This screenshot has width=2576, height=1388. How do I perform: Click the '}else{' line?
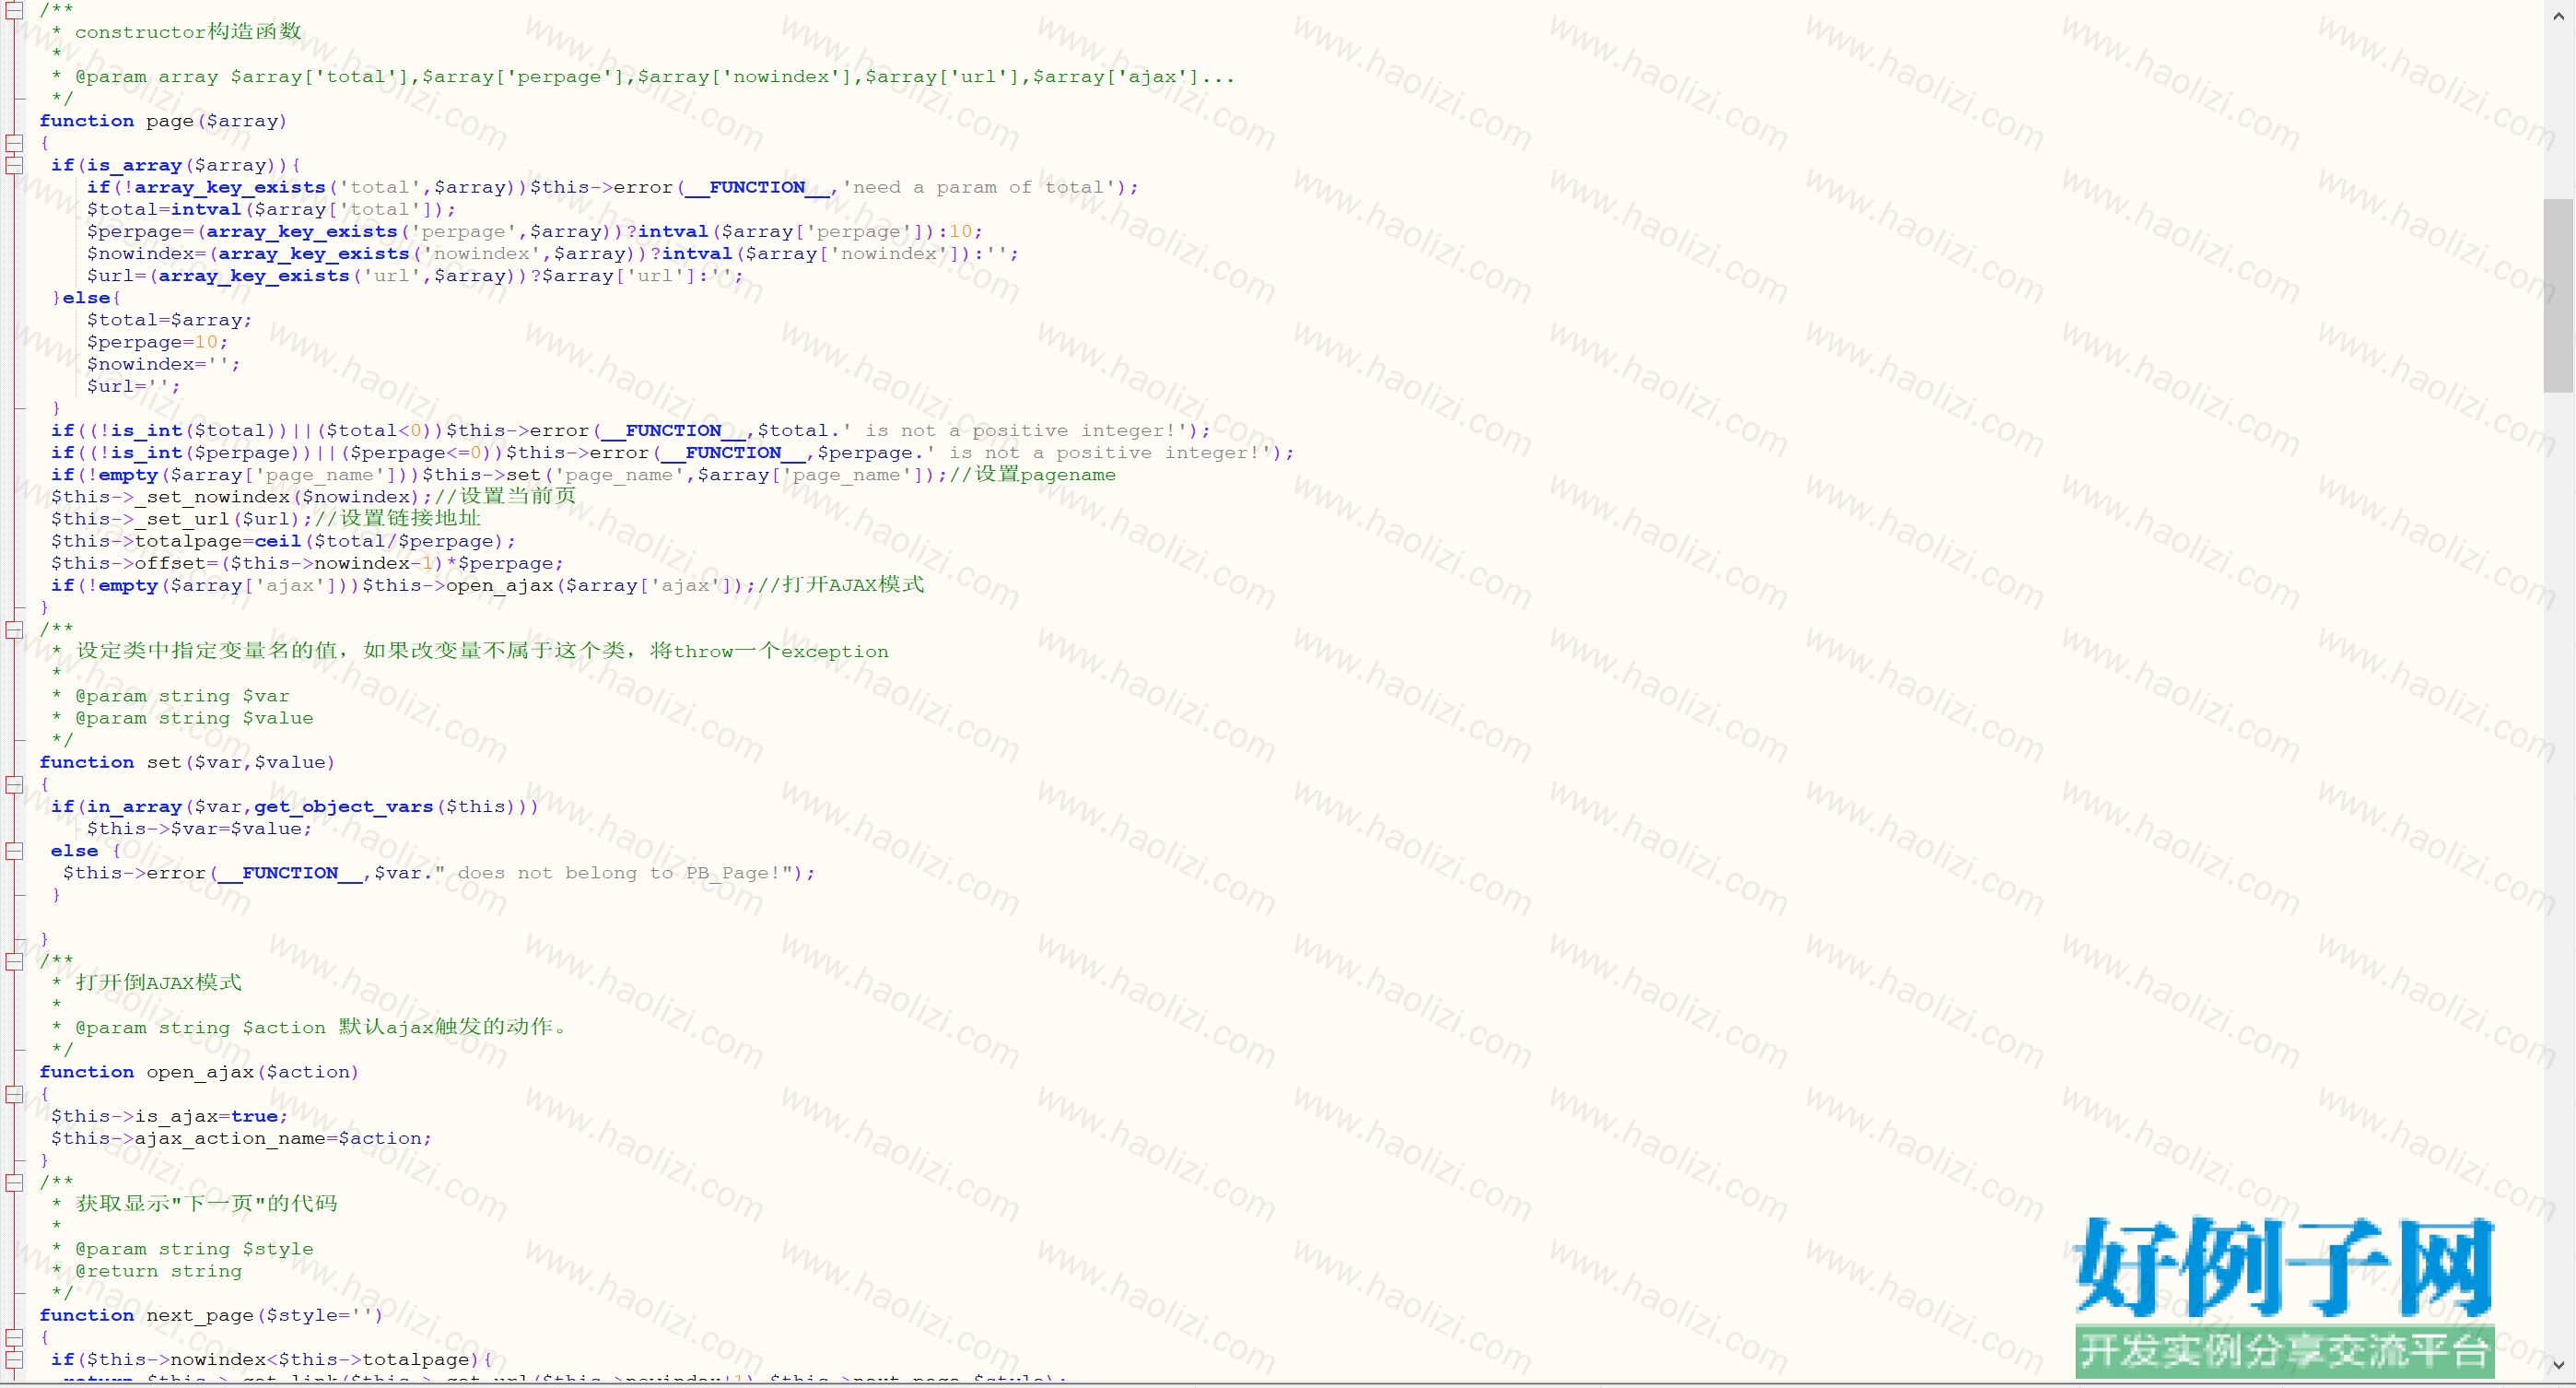pos(86,298)
